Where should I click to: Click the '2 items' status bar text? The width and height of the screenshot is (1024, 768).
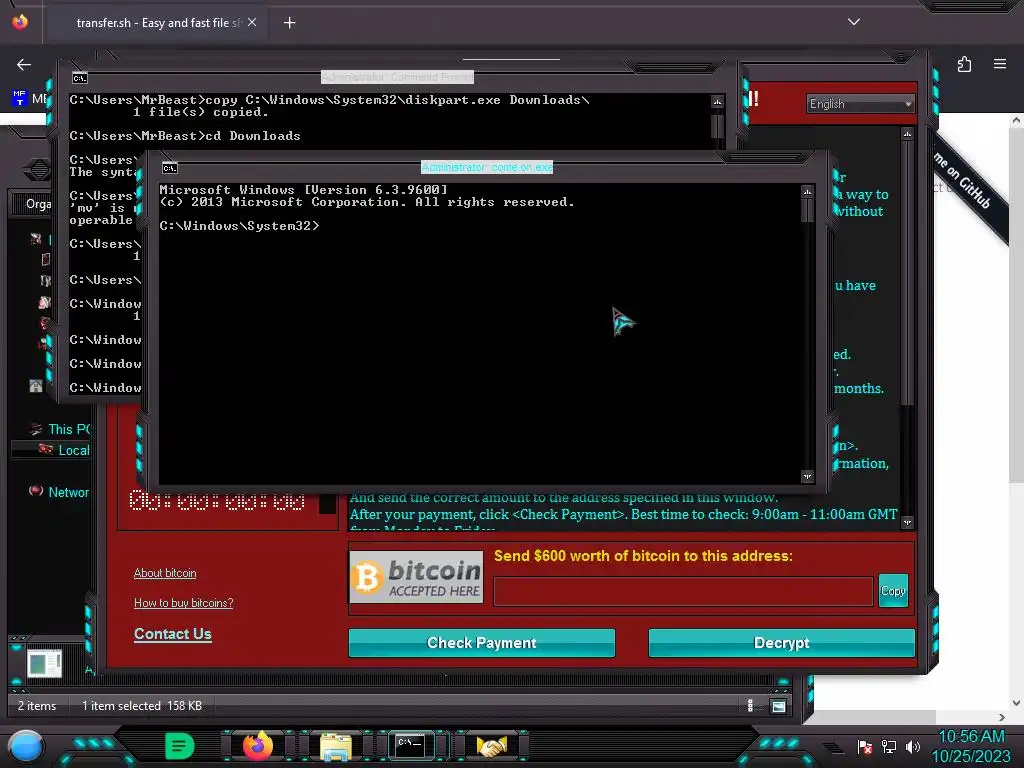(x=37, y=705)
